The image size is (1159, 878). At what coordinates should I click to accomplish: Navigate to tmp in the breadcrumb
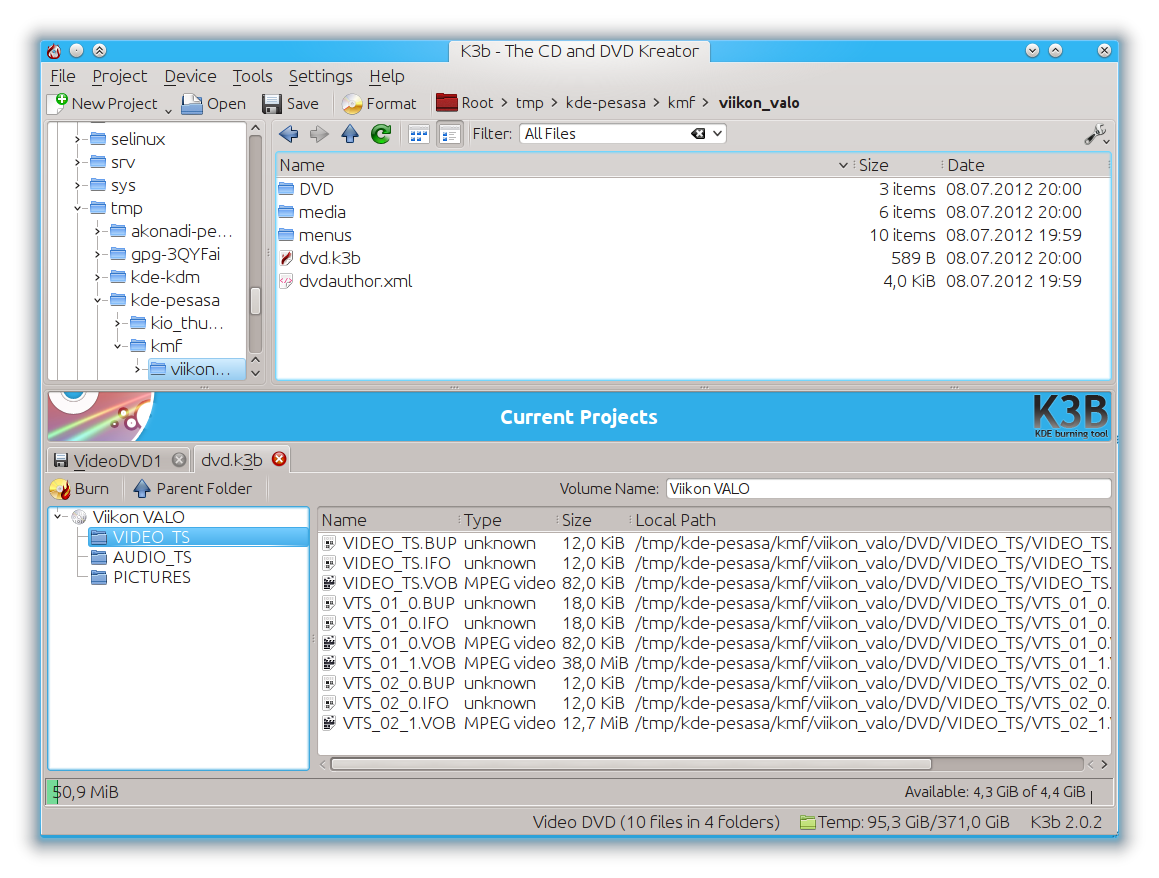pos(529,103)
